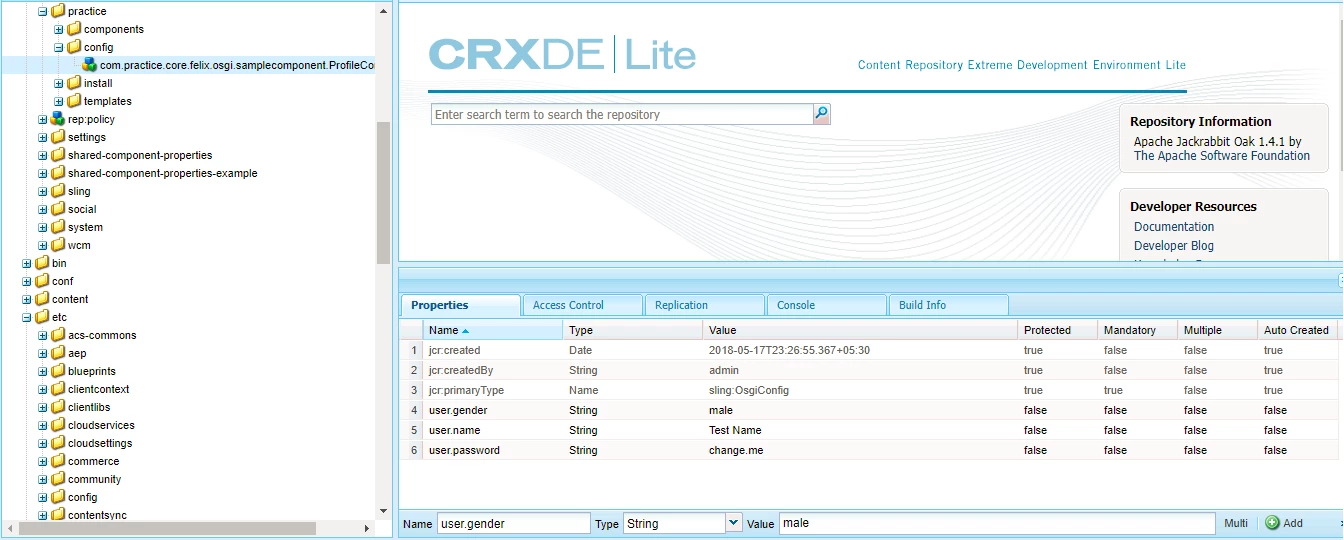The image size is (1344, 540).
Task: Select the jcr:createdBy property row
Action: (x=869, y=370)
